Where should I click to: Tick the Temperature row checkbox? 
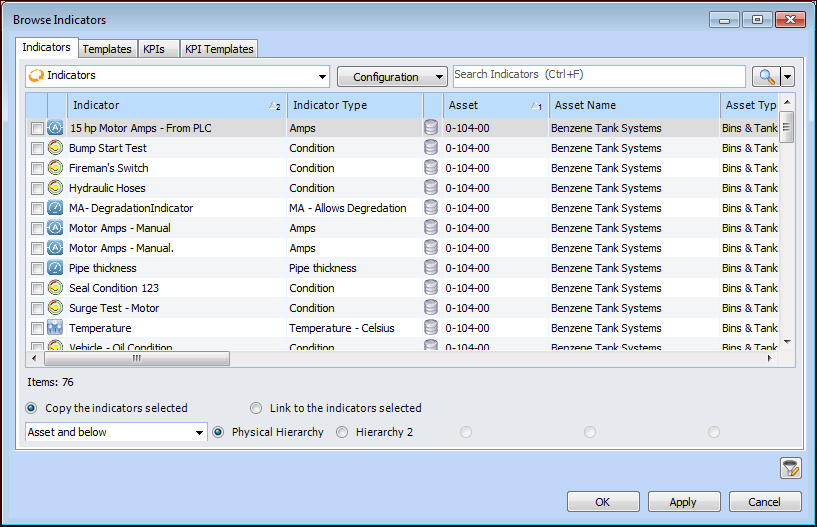37,328
